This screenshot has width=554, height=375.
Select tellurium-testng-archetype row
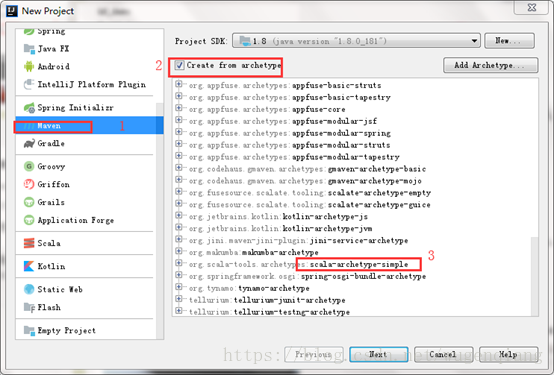pyautogui.click(x=269, y=312)
